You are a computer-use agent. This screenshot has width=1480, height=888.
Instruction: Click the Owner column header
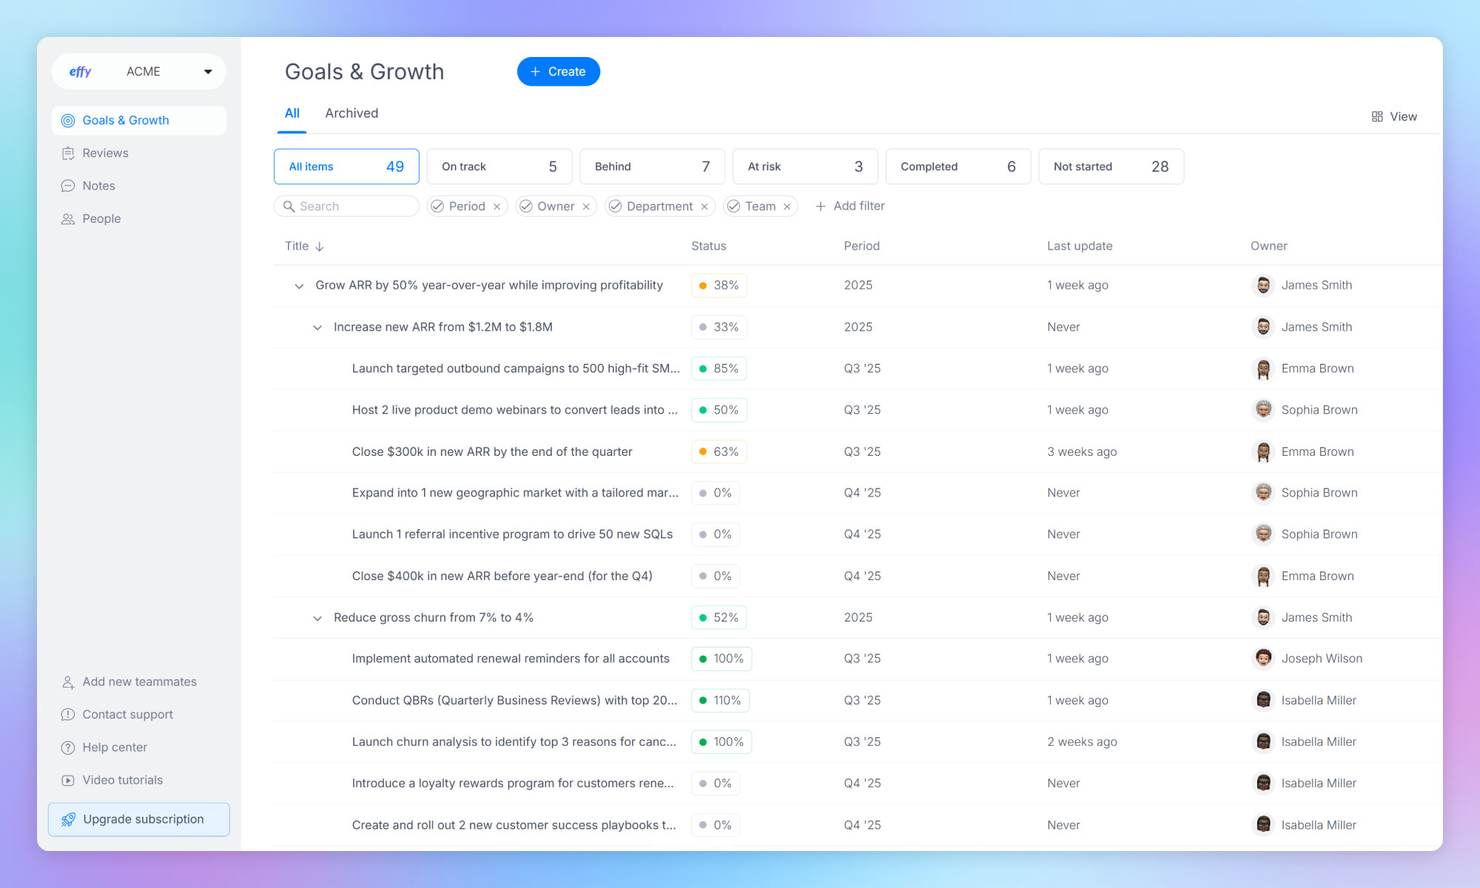1268,246
